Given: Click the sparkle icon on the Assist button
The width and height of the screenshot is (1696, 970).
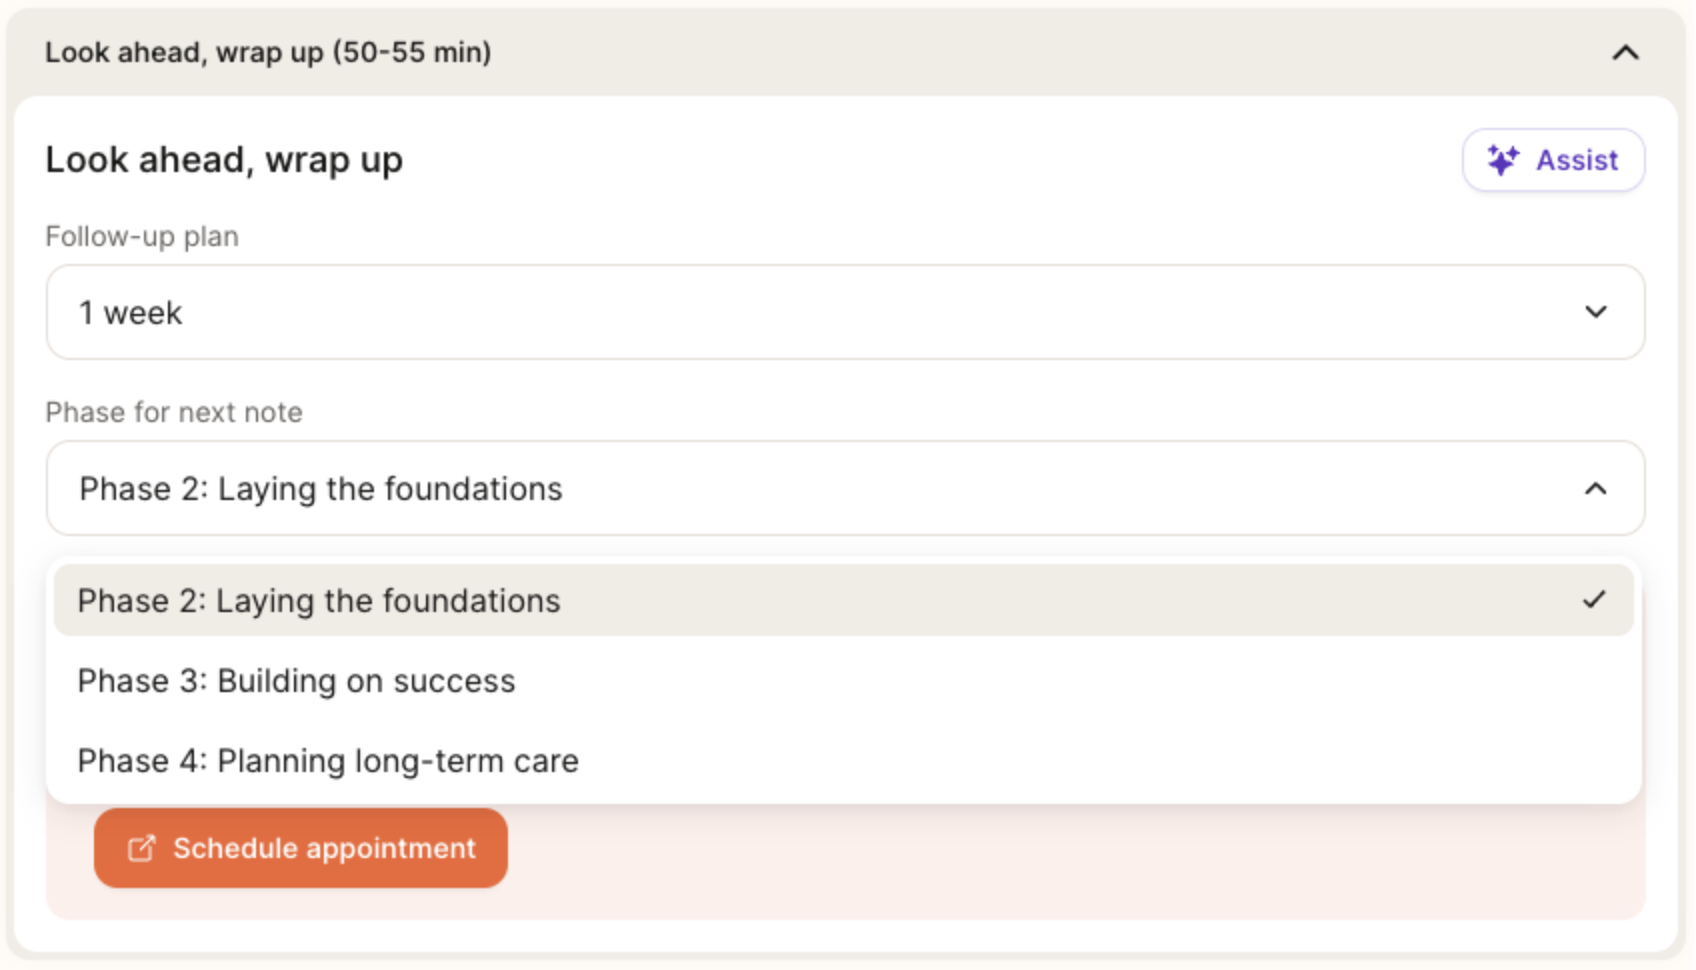Looking at the screenshot, I should coord(1502,160).
